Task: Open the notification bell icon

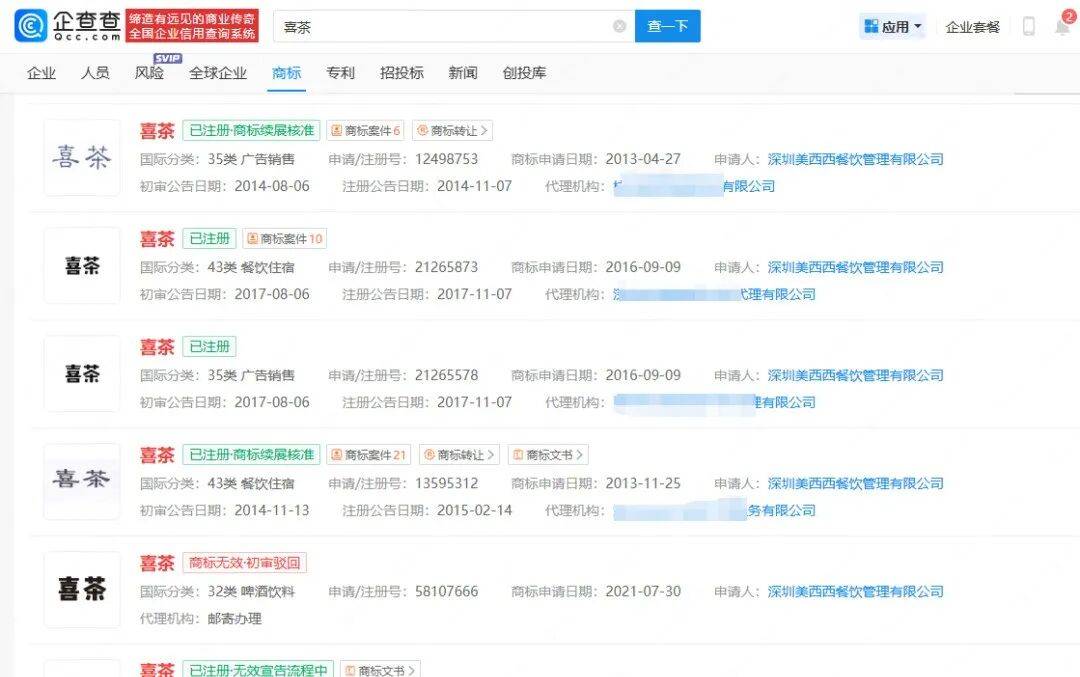Action: point(1062,27)
